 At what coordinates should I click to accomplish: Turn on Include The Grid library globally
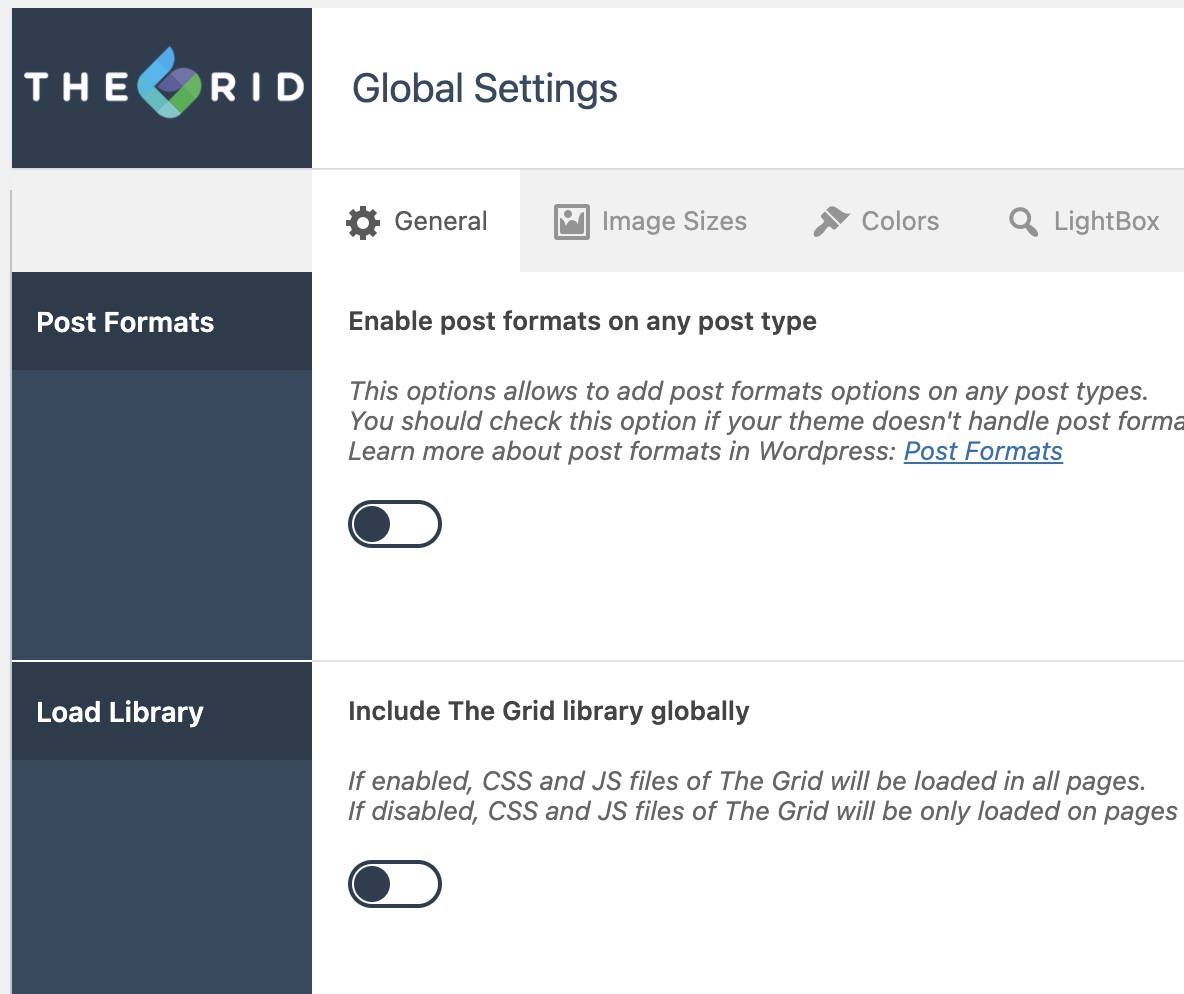pos(394,884)
